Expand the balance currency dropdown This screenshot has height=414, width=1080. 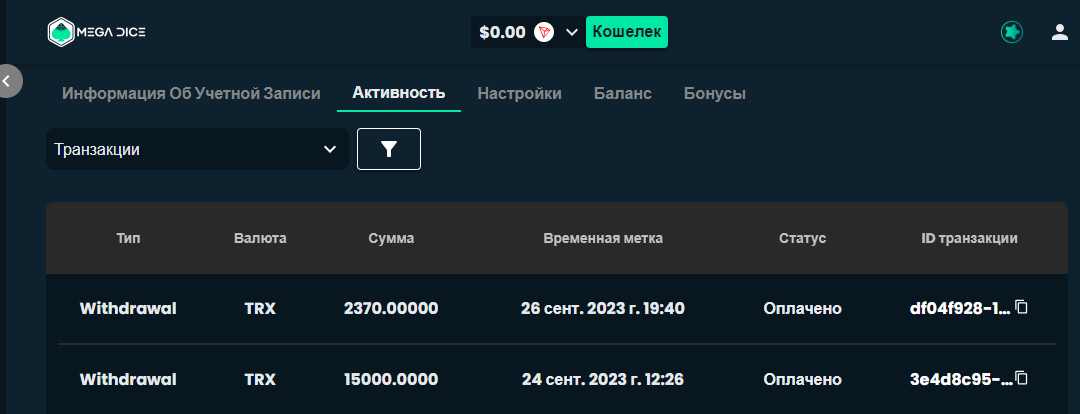[572, 32]
